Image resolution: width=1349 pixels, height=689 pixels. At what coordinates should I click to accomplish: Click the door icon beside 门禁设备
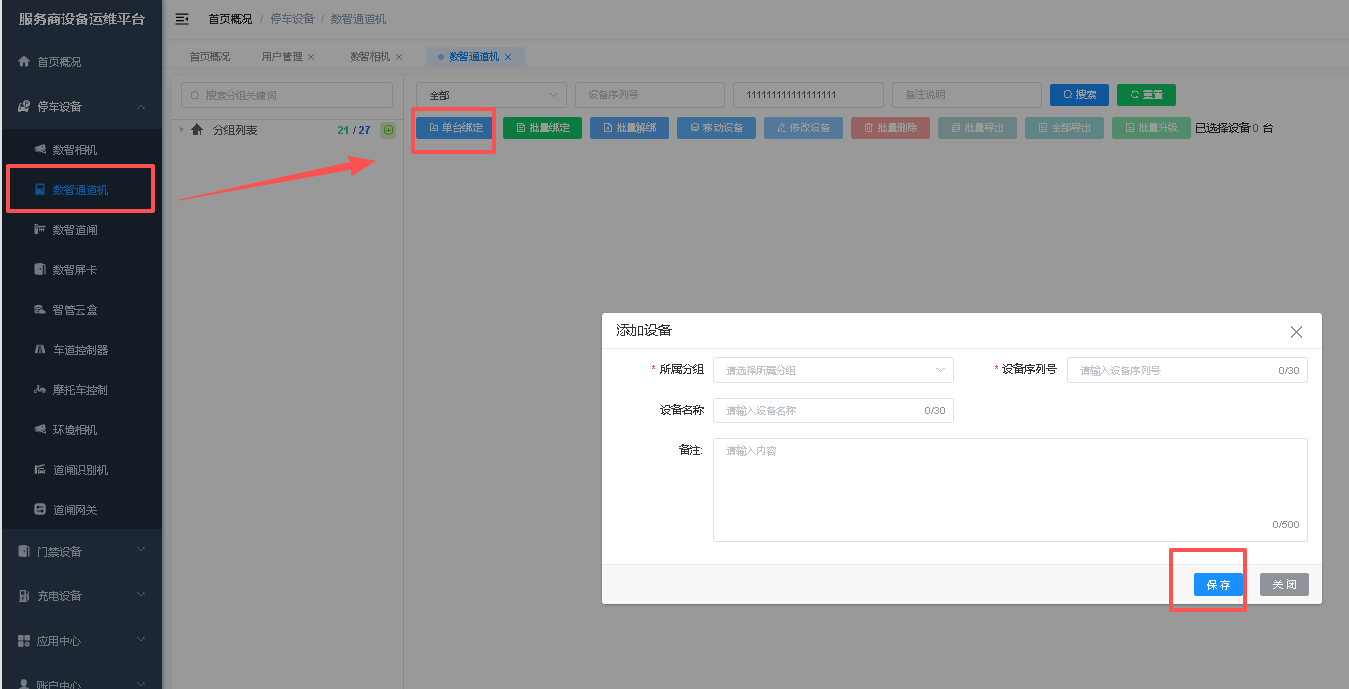pos(24,551)
